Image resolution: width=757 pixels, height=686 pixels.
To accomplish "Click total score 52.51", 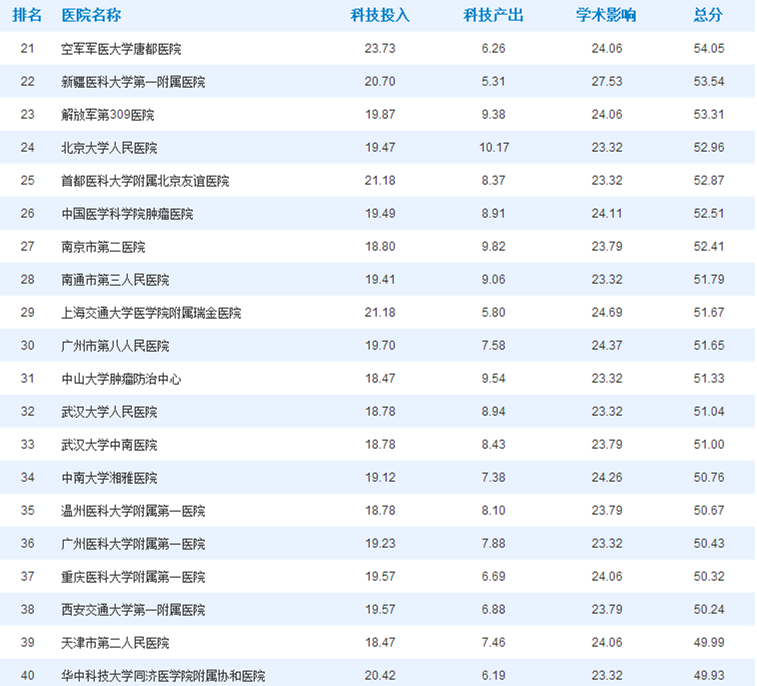I will tap(709, 213).
